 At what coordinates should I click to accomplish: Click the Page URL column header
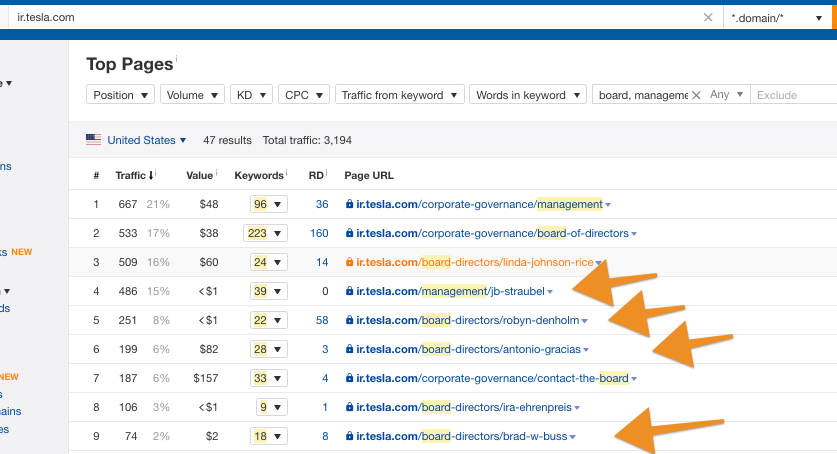(x=369, y=176)
